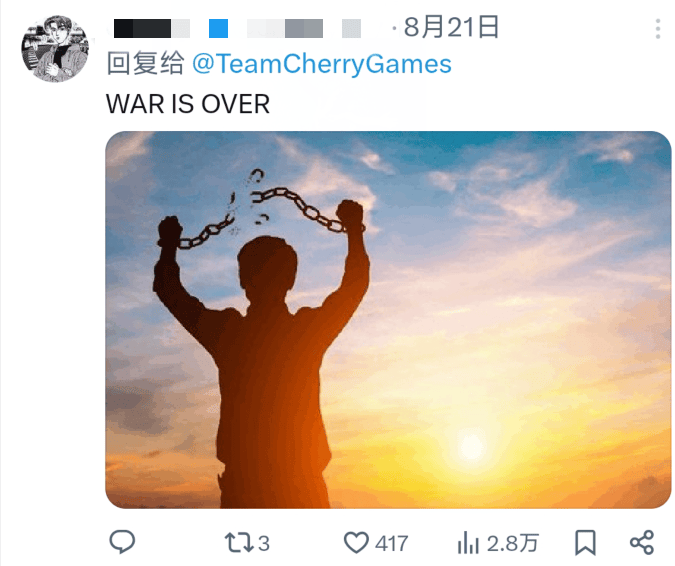Click the blurred gray user handle
The width and height of the screenshot is (675, 566).
304,28
